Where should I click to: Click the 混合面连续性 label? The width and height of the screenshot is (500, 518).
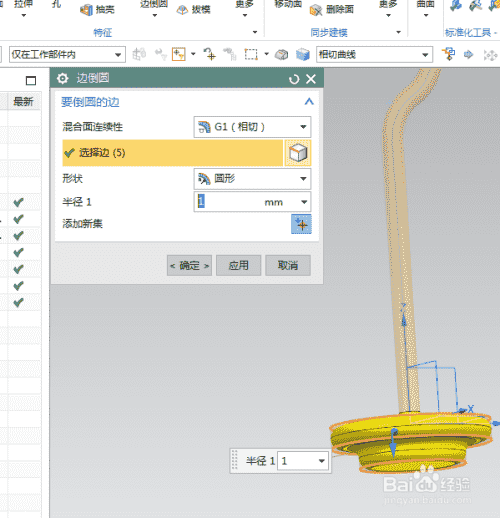pos(93,127)
